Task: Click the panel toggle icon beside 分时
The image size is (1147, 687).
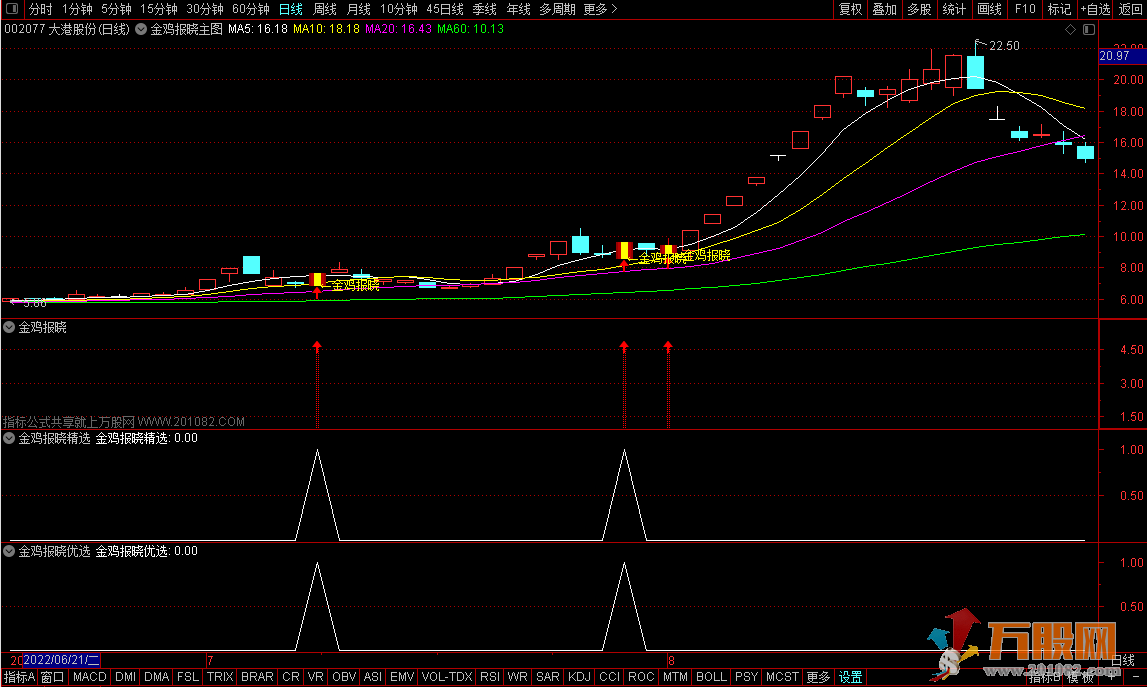Action: click(x=12, y=9)
